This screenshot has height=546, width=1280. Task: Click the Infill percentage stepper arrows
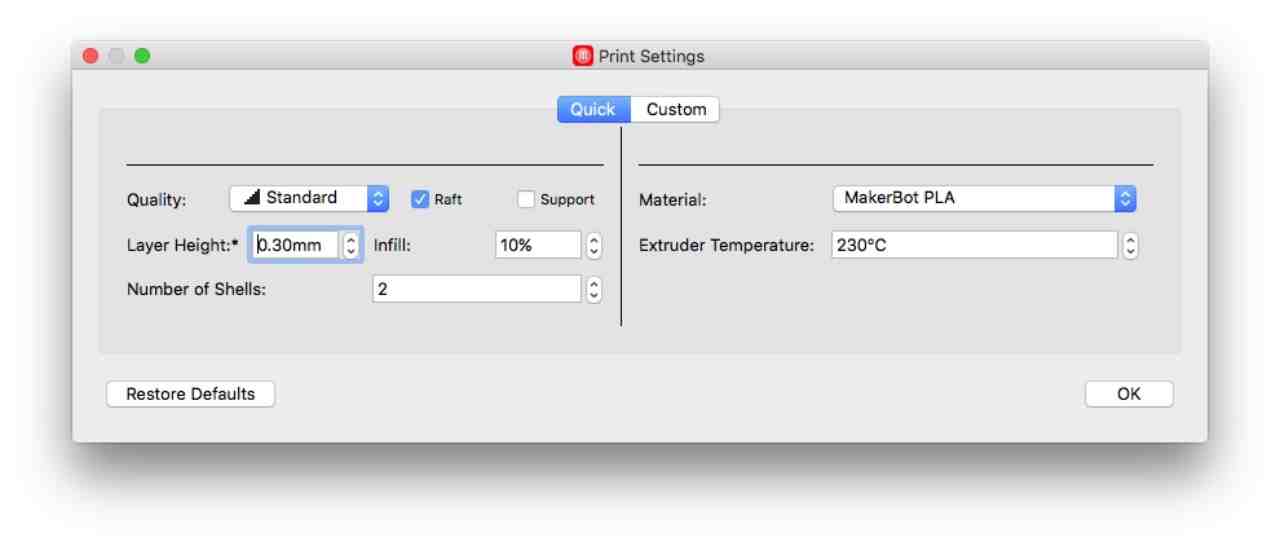[594, 245]
